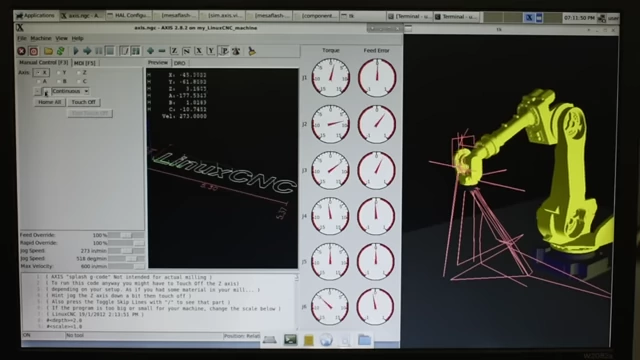
Task: Step through program with the step icon
Action: (x=87, y=51)
